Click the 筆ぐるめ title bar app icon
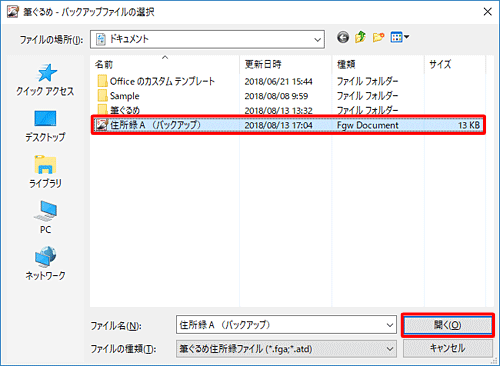500x366 pixels. [13, 12]
